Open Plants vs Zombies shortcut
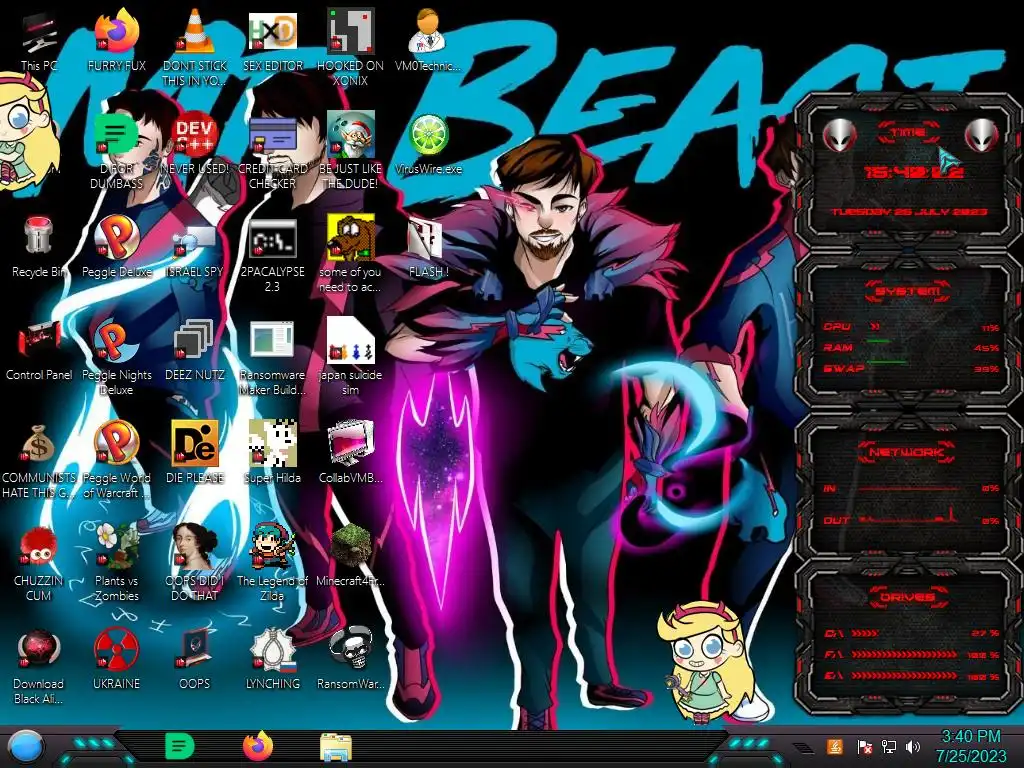Viewport: 1024px width, 768px height. pyautogui.click(x=116, y=563)
